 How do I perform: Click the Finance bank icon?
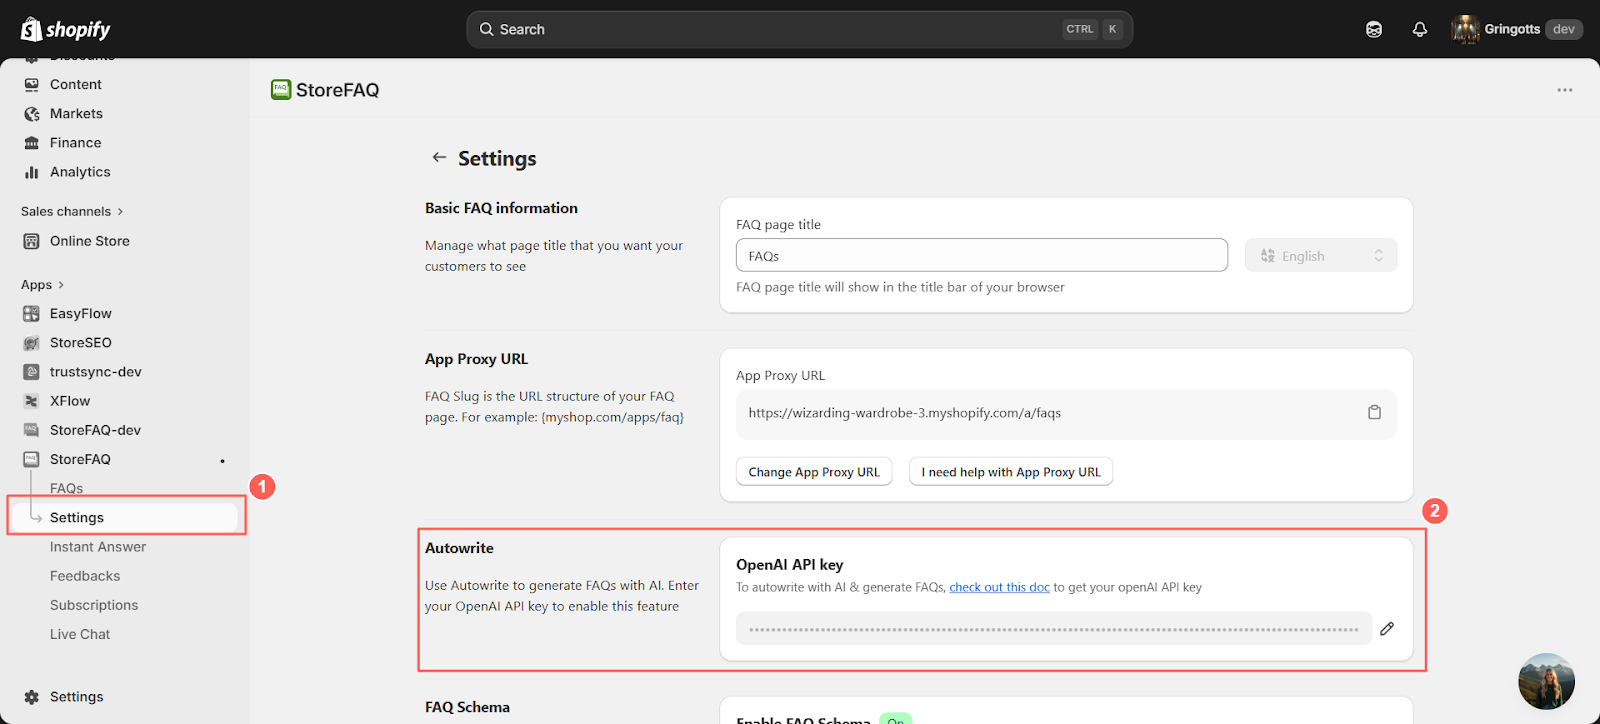click(x=32, y=143)
